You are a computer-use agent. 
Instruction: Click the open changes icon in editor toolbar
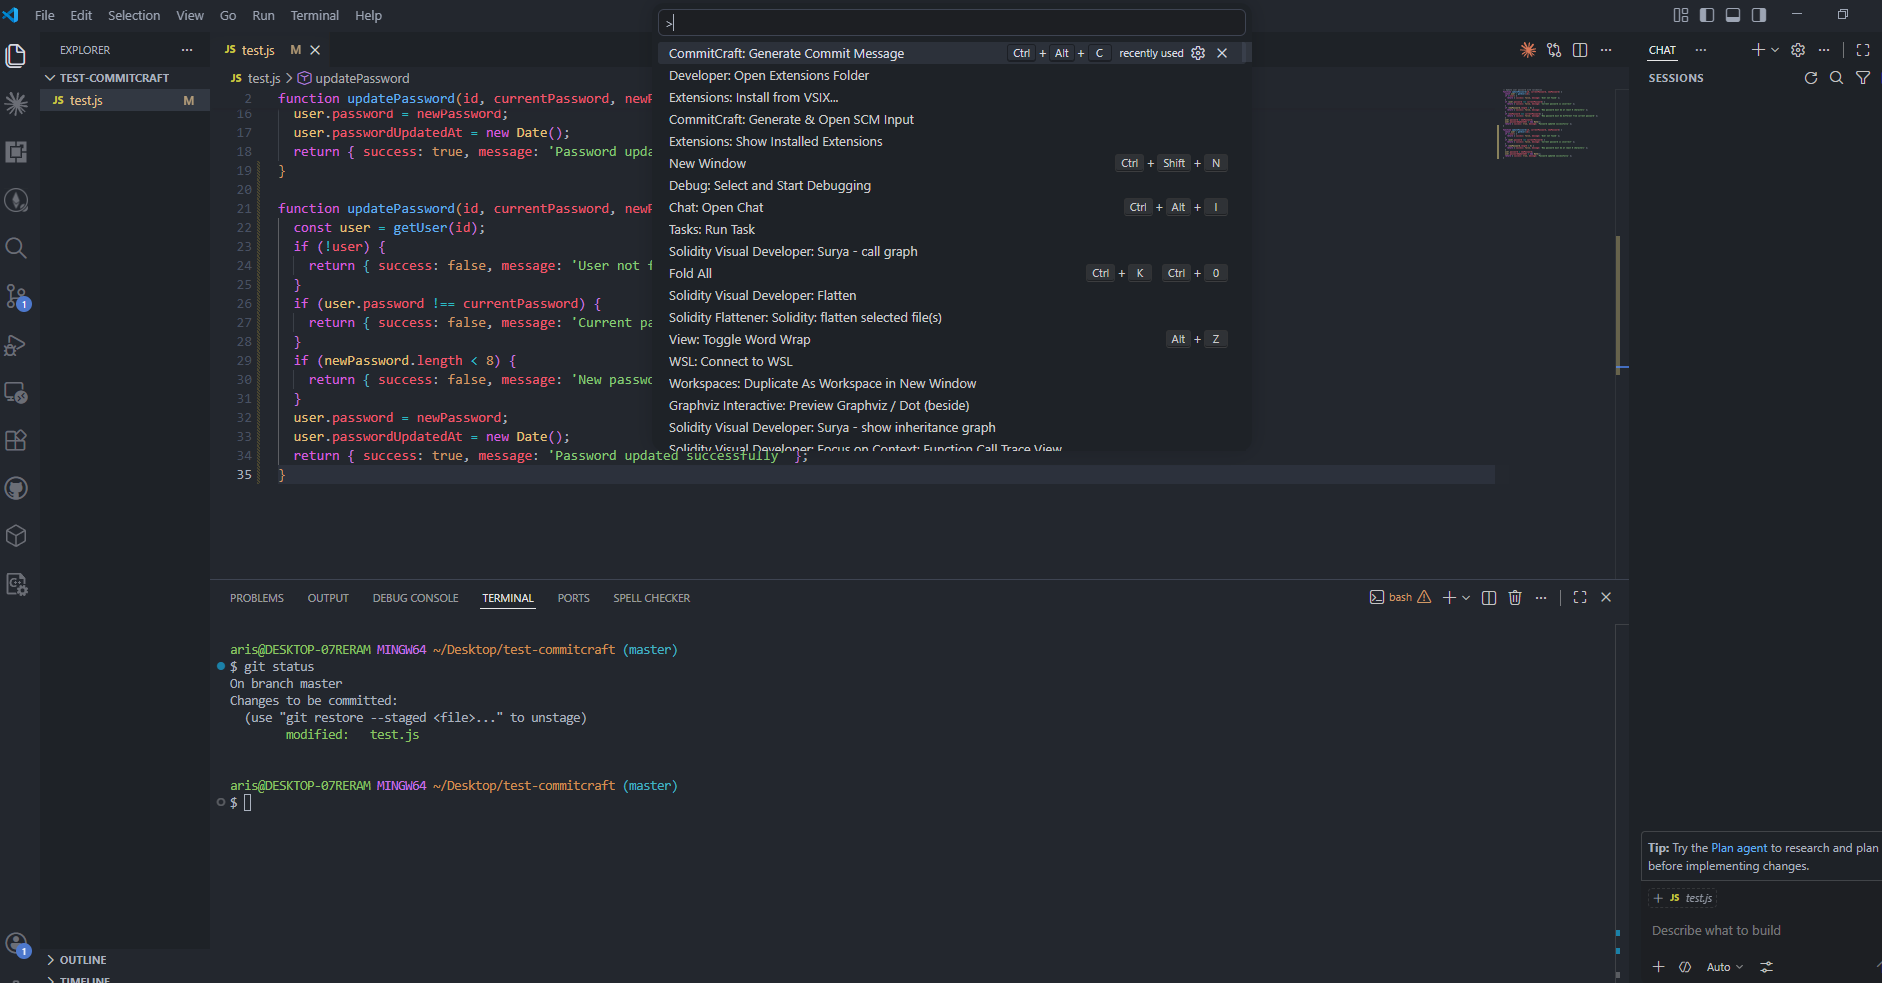pos(1554,50)
